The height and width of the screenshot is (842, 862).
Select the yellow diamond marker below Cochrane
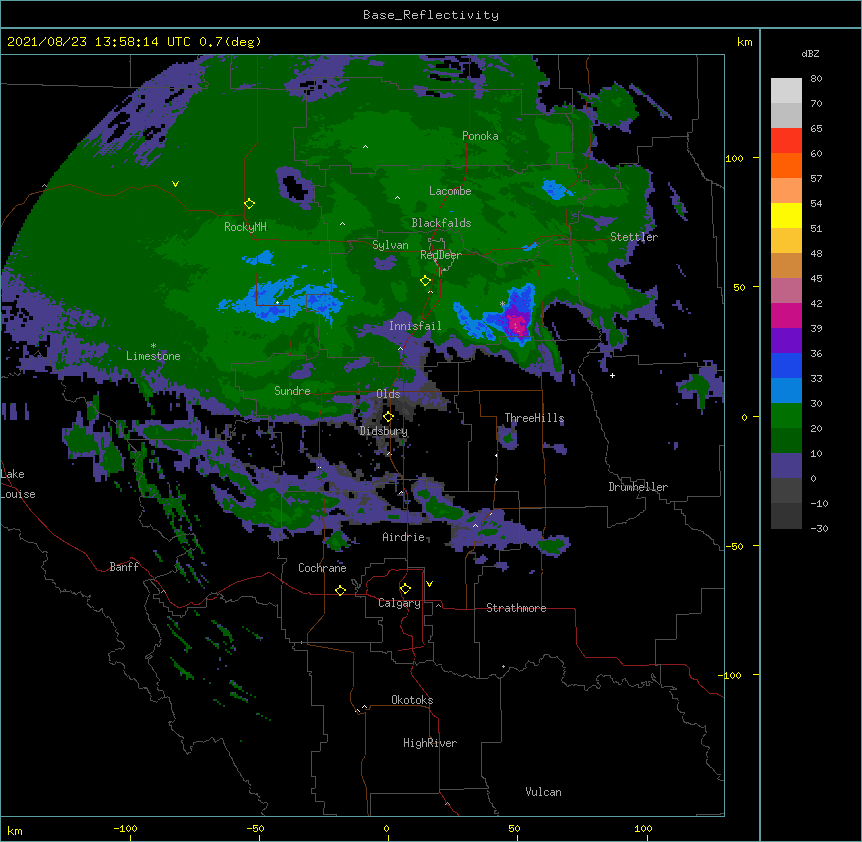[x=340, y=591]
